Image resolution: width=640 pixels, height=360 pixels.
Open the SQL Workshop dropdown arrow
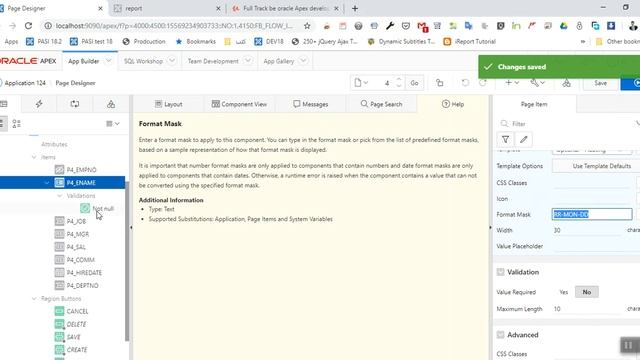click(172, 61)
